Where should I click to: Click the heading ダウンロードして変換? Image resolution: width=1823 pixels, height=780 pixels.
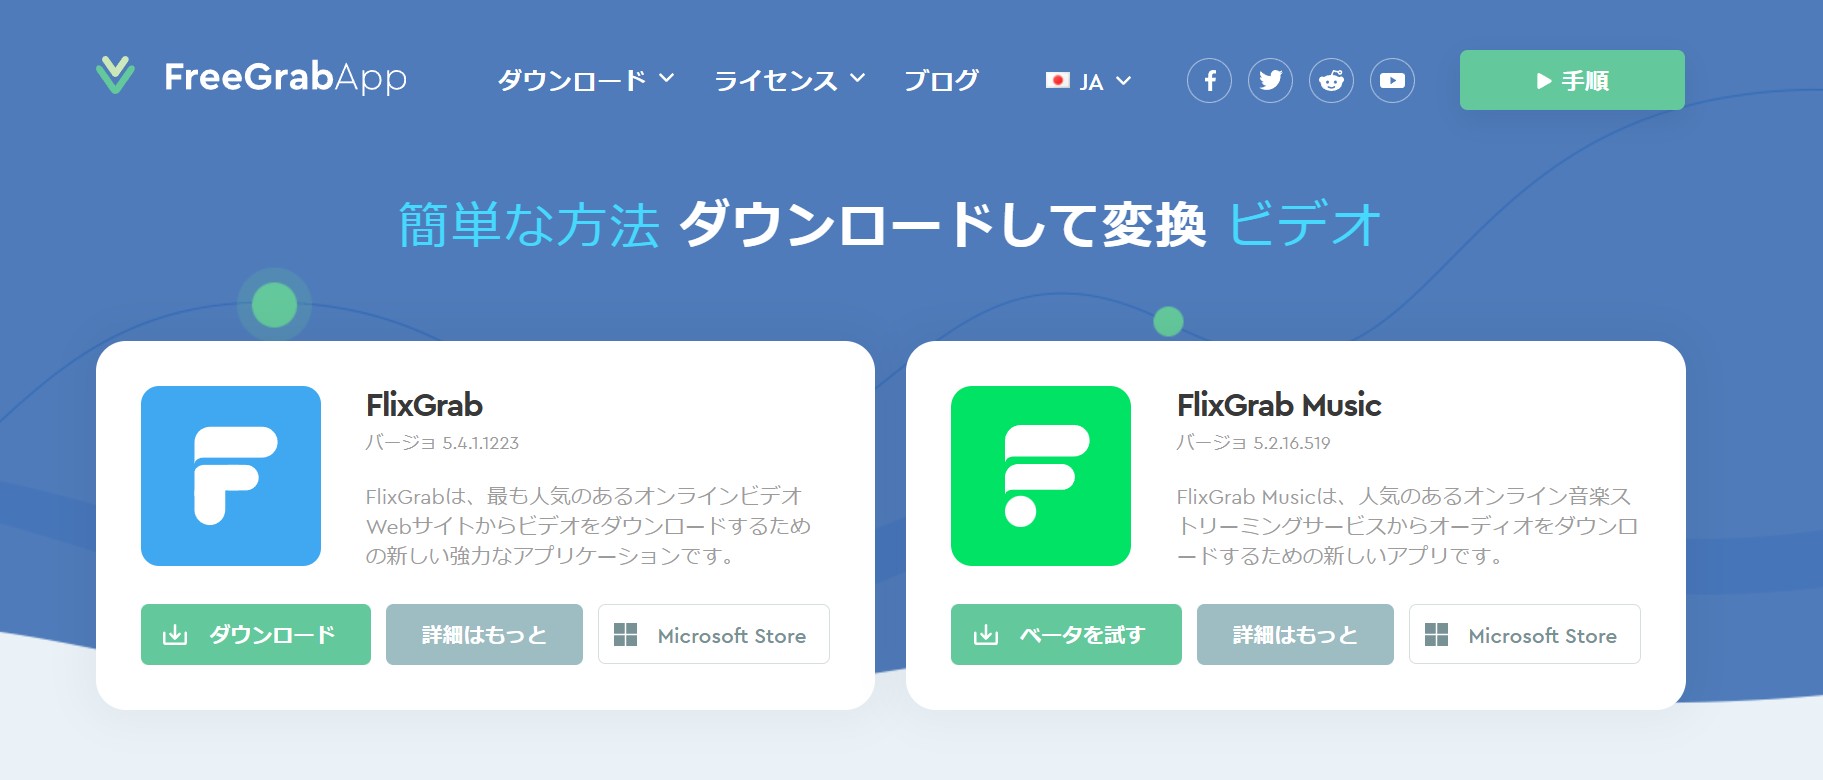click(x=943, y=224)
